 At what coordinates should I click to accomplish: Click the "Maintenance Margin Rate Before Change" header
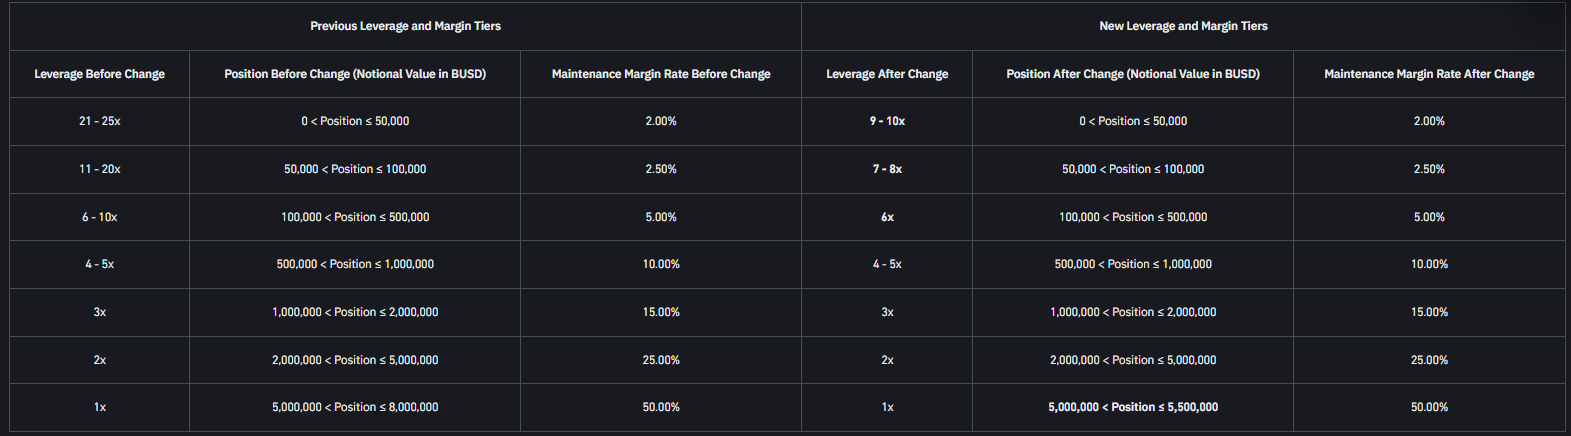click(661, 74)
